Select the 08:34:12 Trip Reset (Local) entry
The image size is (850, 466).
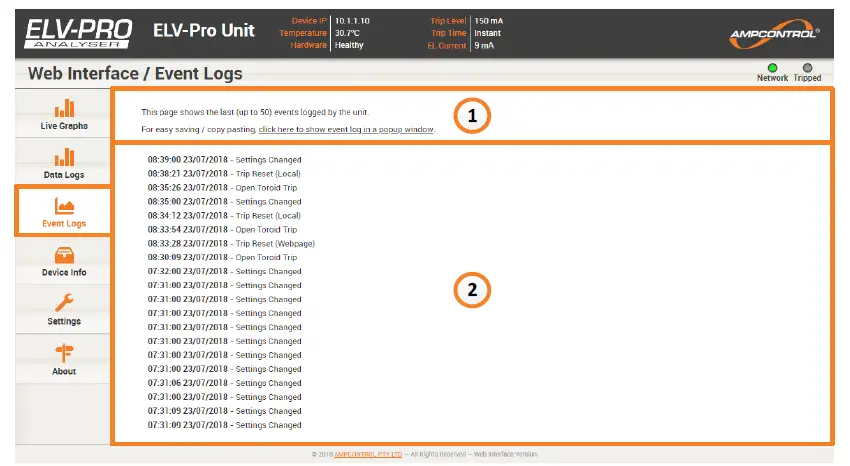click(224, 216)
